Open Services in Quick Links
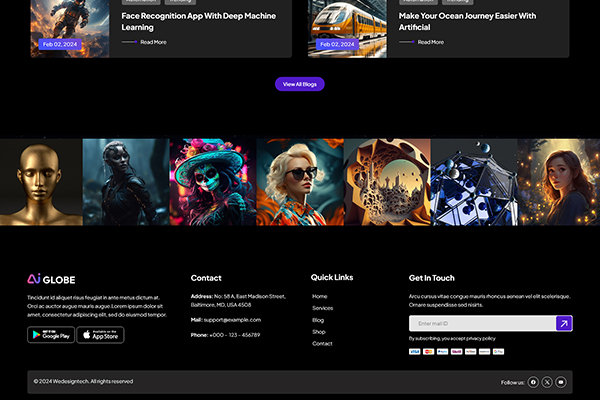The height and width of the screenshot is (400, 600). (x=322, y=308)
